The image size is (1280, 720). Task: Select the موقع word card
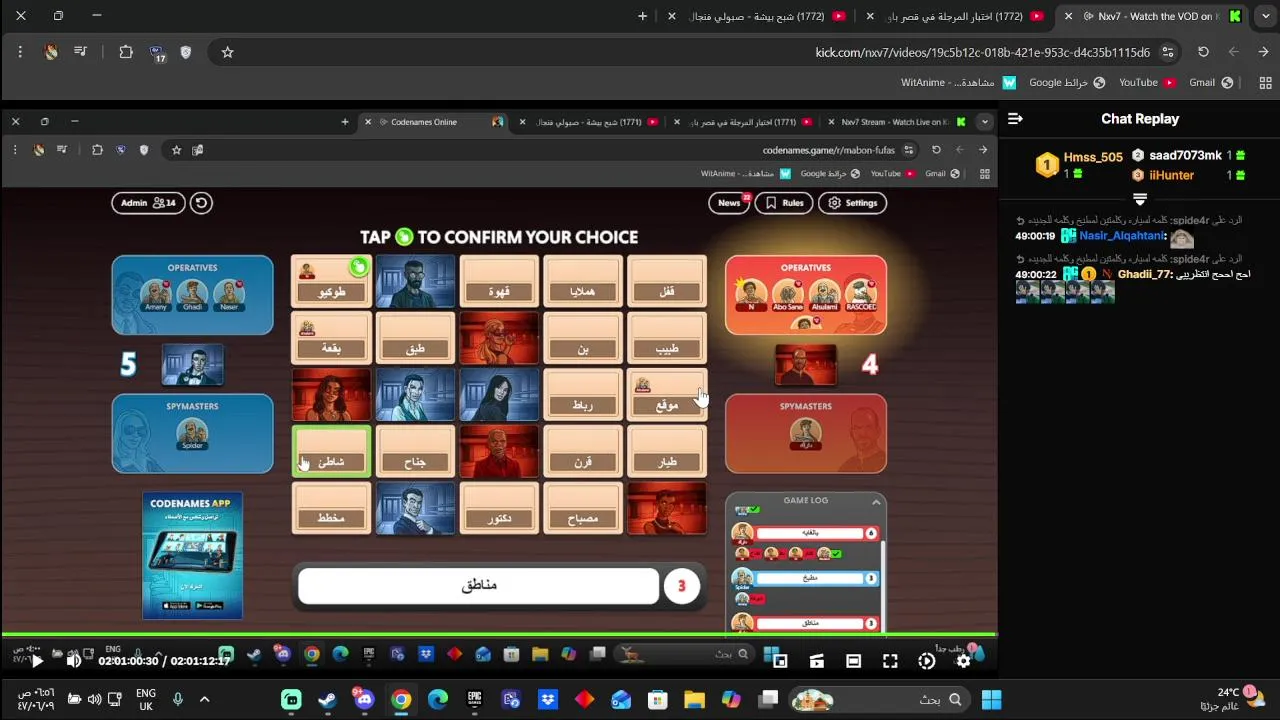(x=667, y=395)
